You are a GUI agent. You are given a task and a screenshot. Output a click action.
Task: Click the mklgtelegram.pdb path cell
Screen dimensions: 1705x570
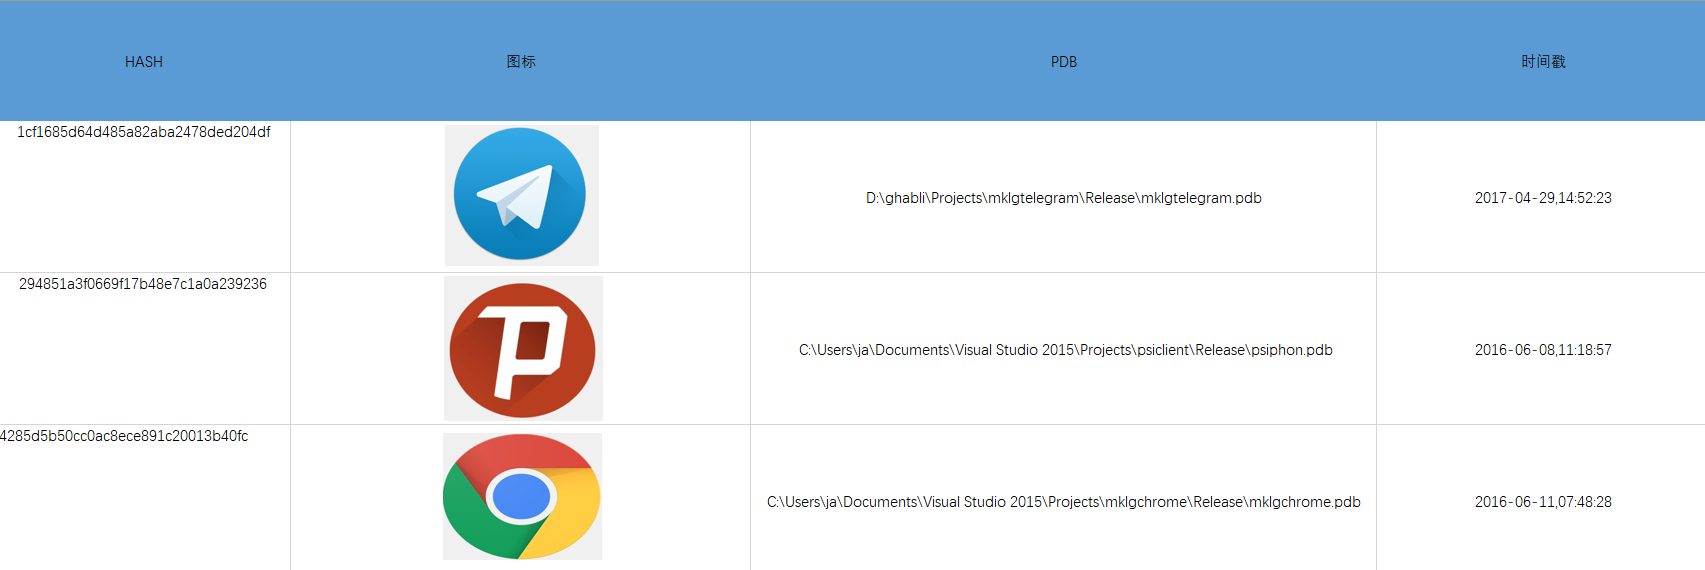[x=1064, y=198]
